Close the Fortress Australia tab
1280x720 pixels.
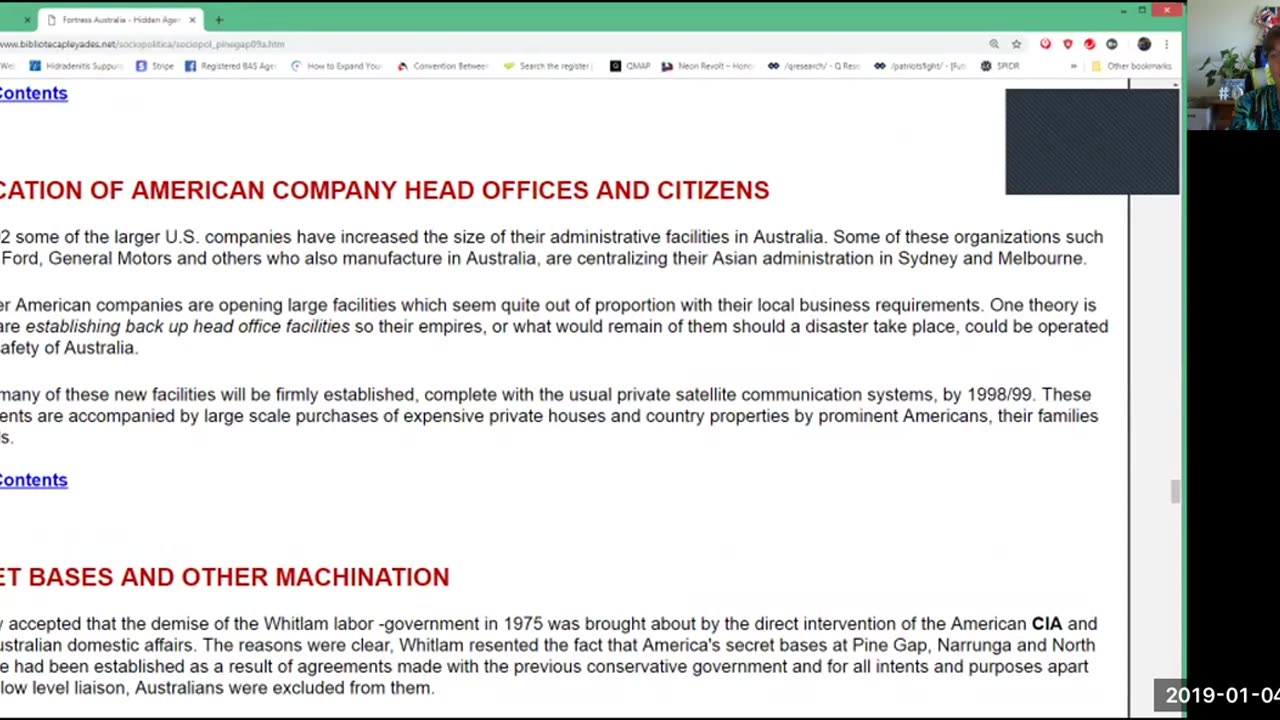tap(192, 20)
